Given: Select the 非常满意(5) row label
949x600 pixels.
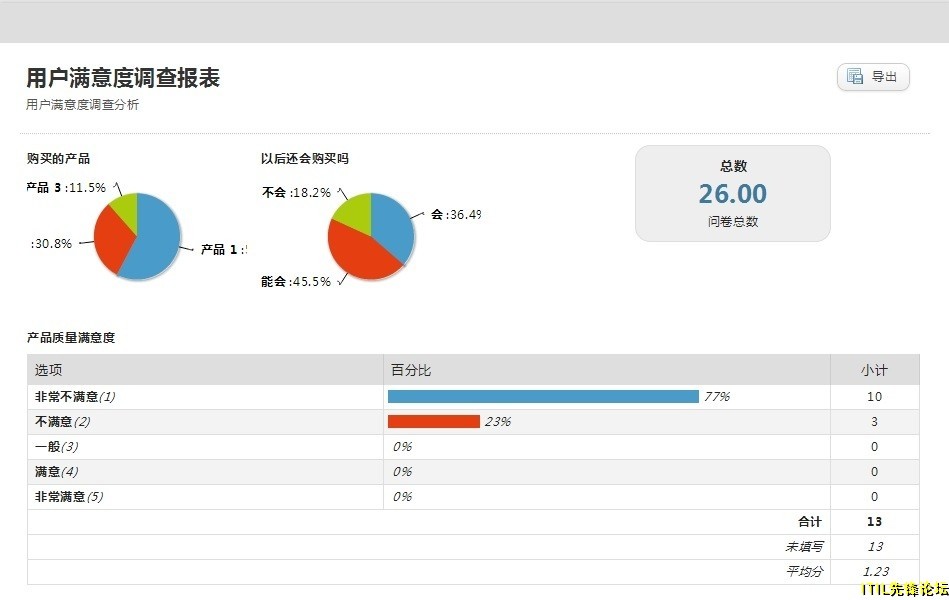Looking at the screenshot, I should tap(68, 497).
